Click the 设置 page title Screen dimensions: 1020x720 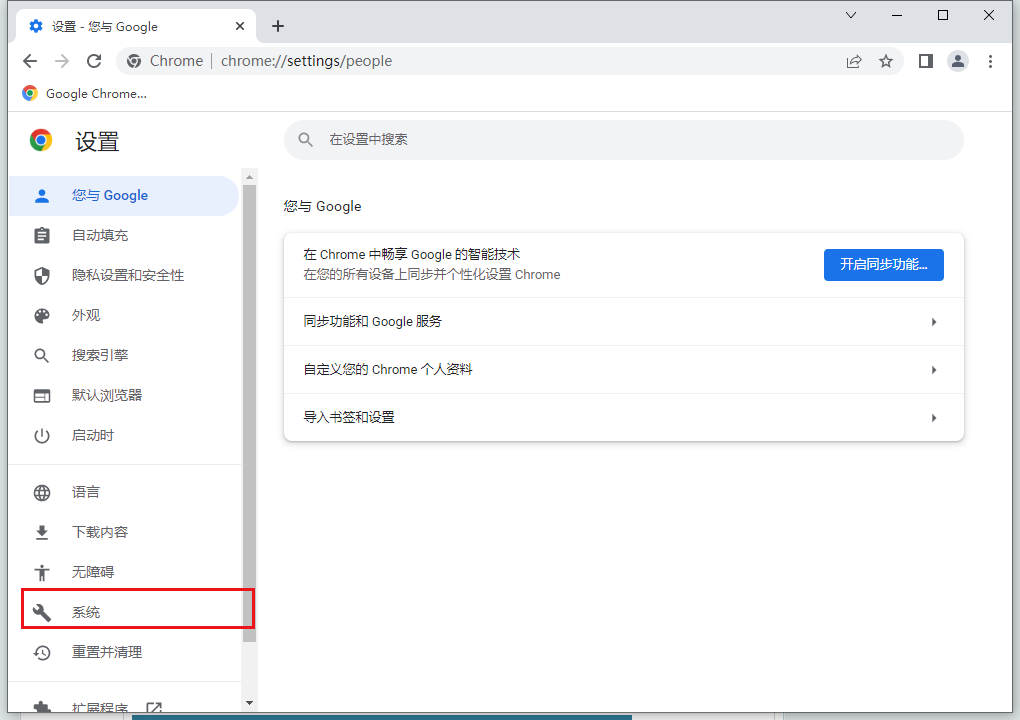coord(97,141)
